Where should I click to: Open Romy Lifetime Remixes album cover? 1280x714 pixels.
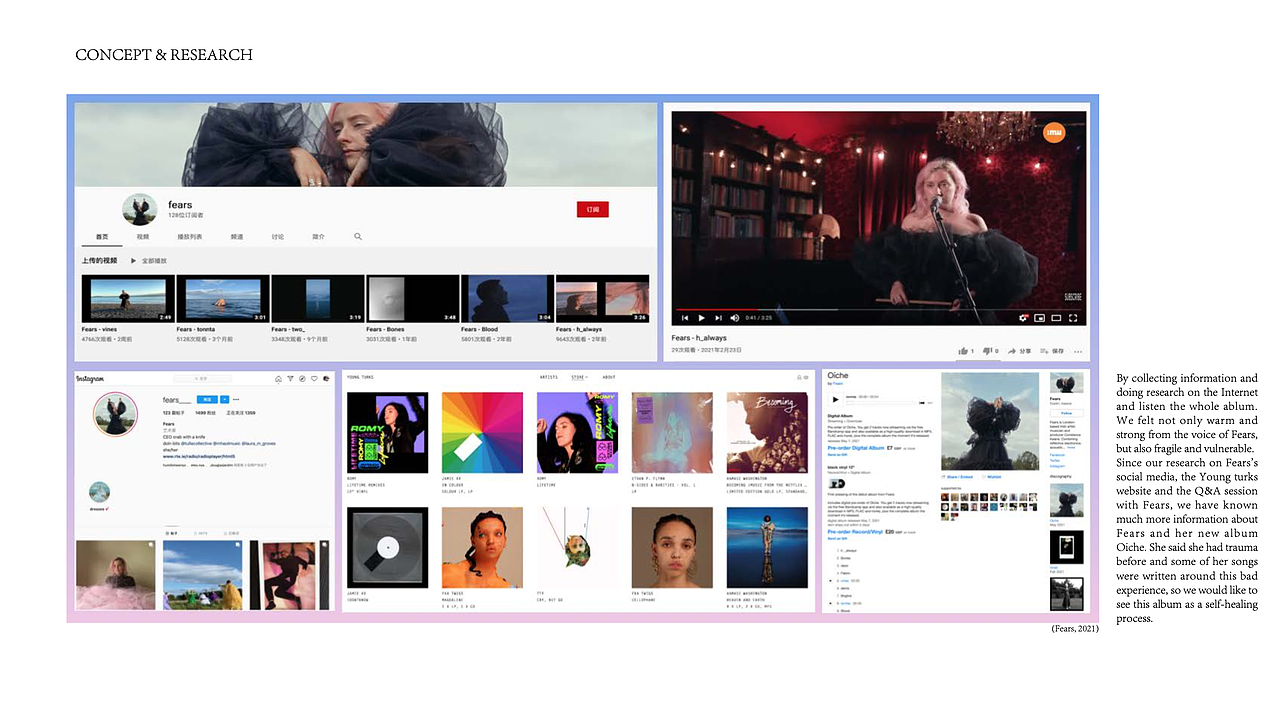pos(387,432)
